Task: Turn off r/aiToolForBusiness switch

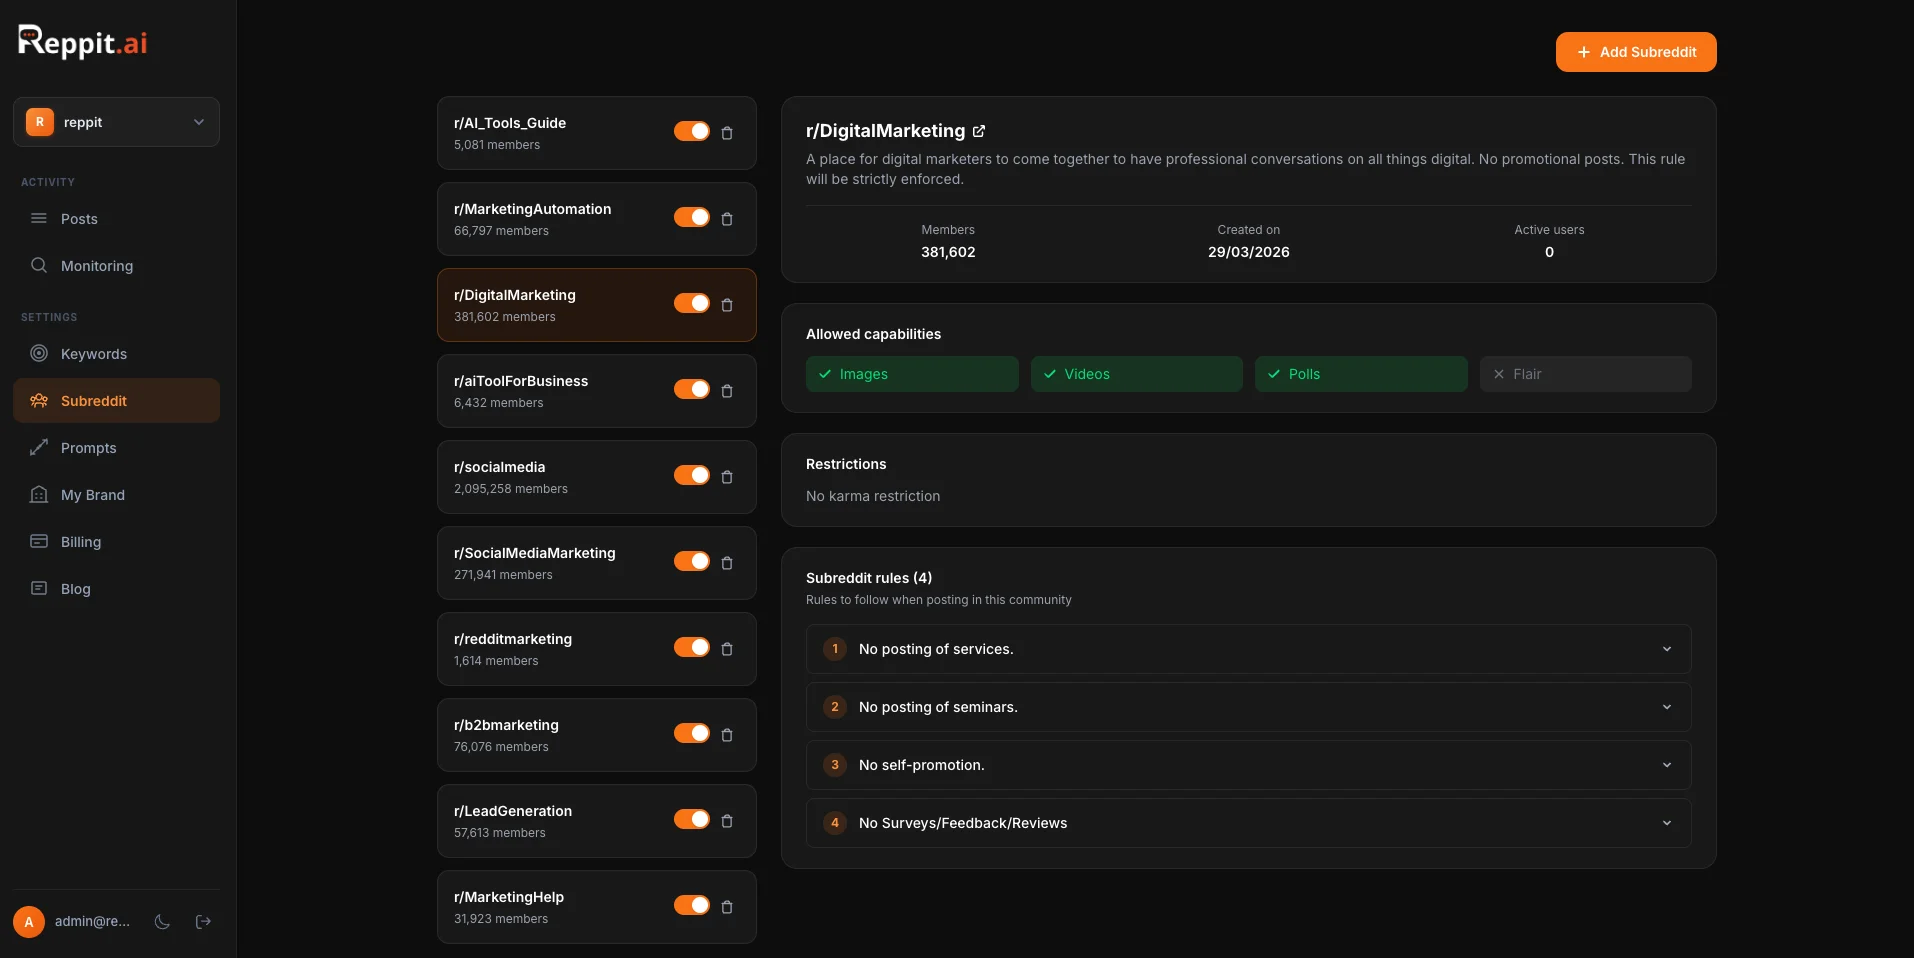Action: [x=691, y=390]
